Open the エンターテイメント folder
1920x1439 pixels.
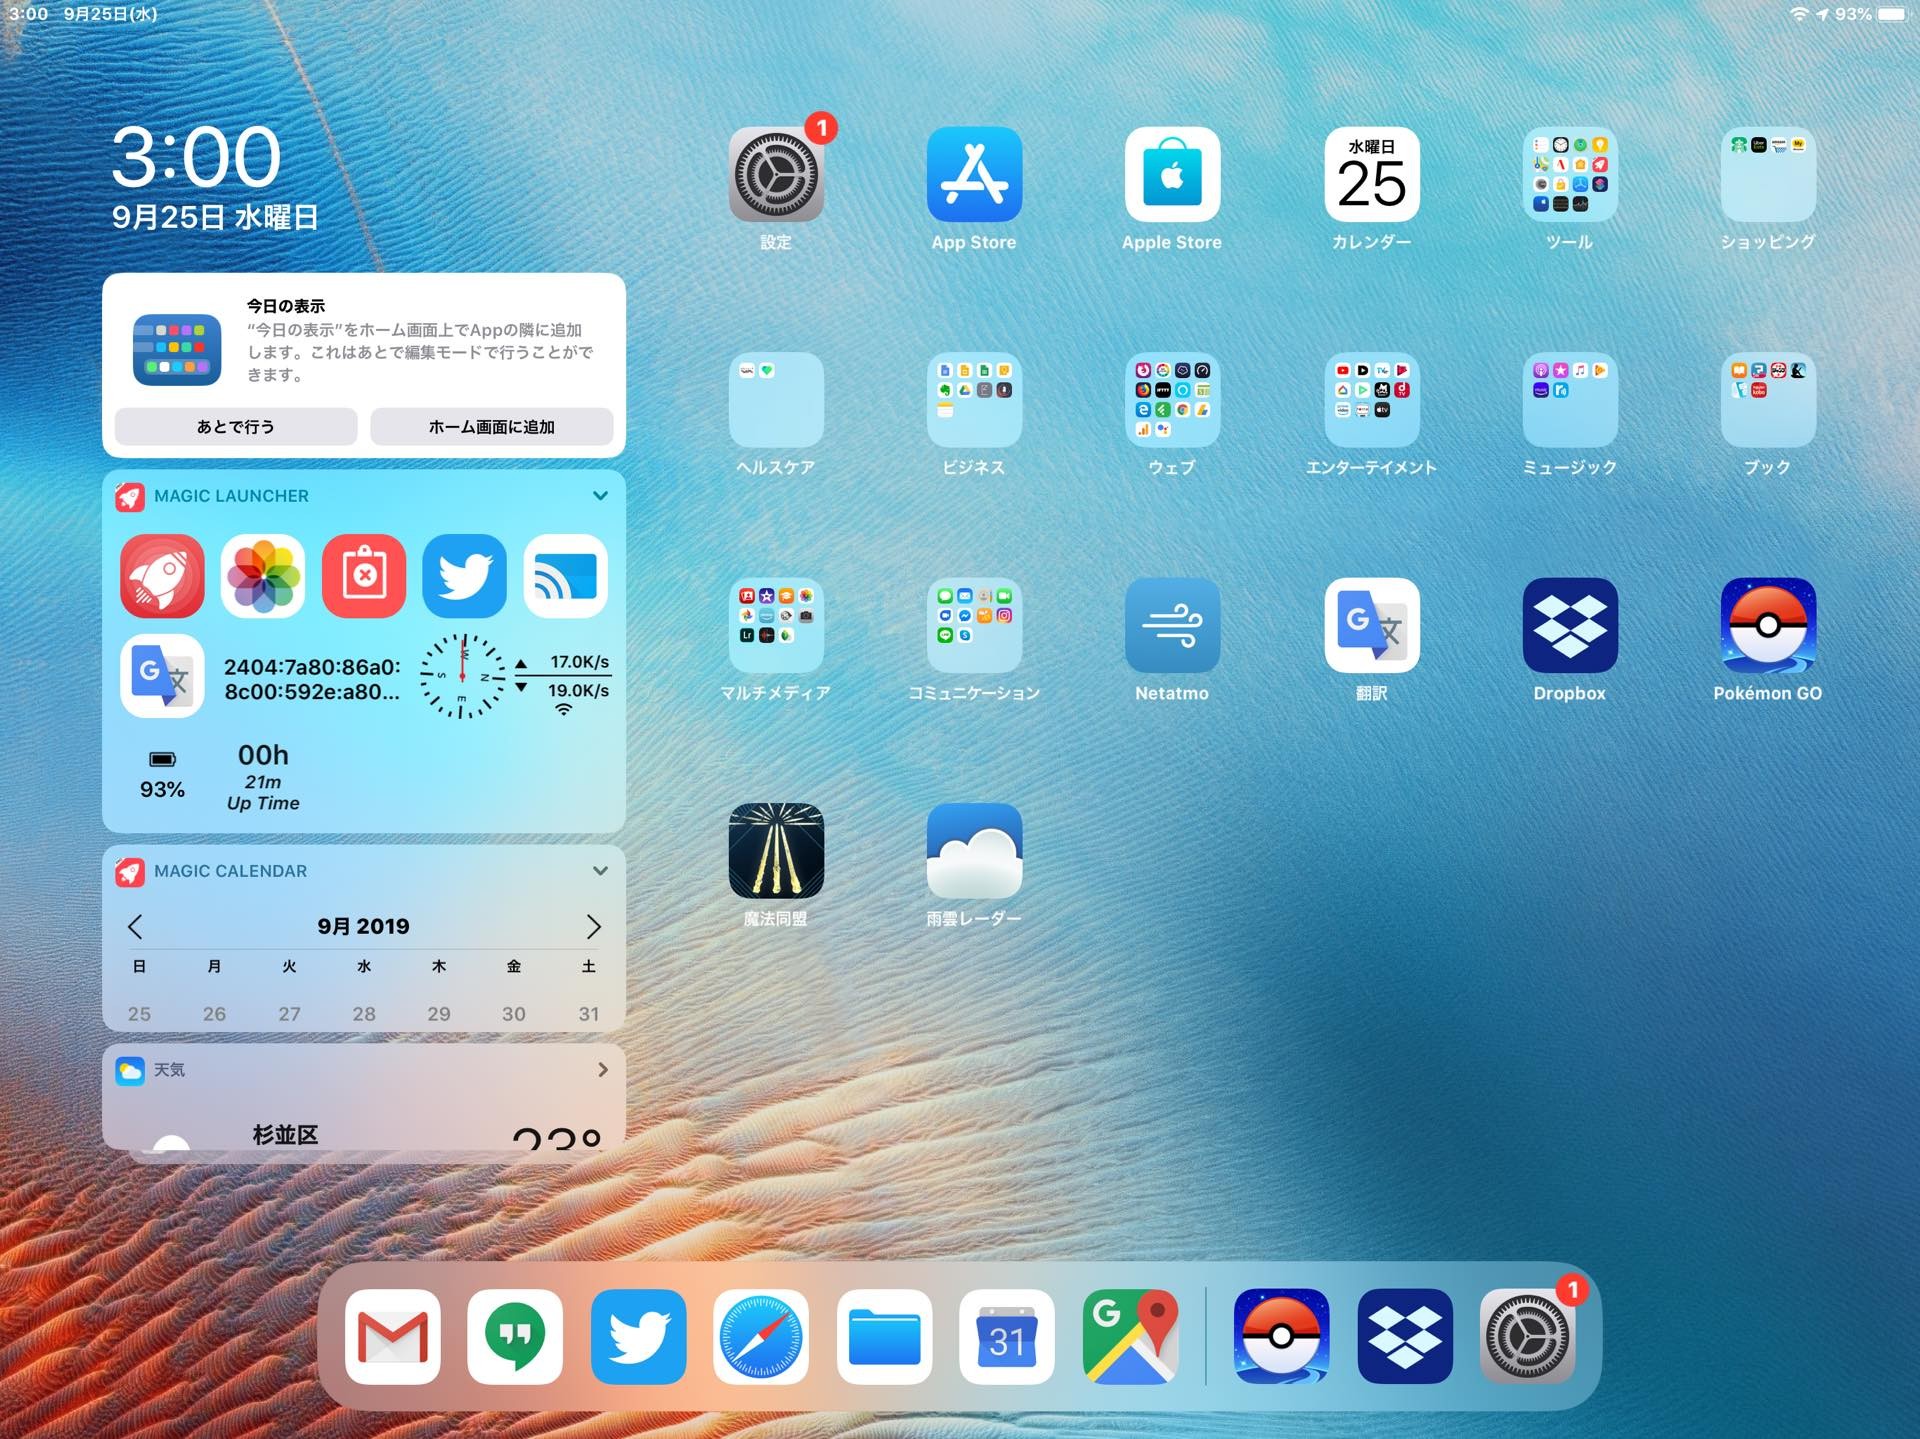coord(1371,400)
